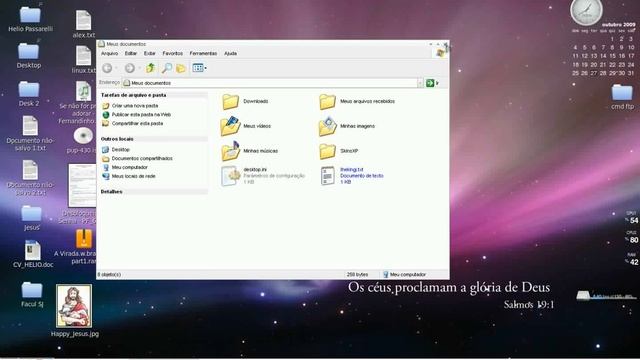
Task: Open the Arquivo menu
Action: click(x=109, y=53)
